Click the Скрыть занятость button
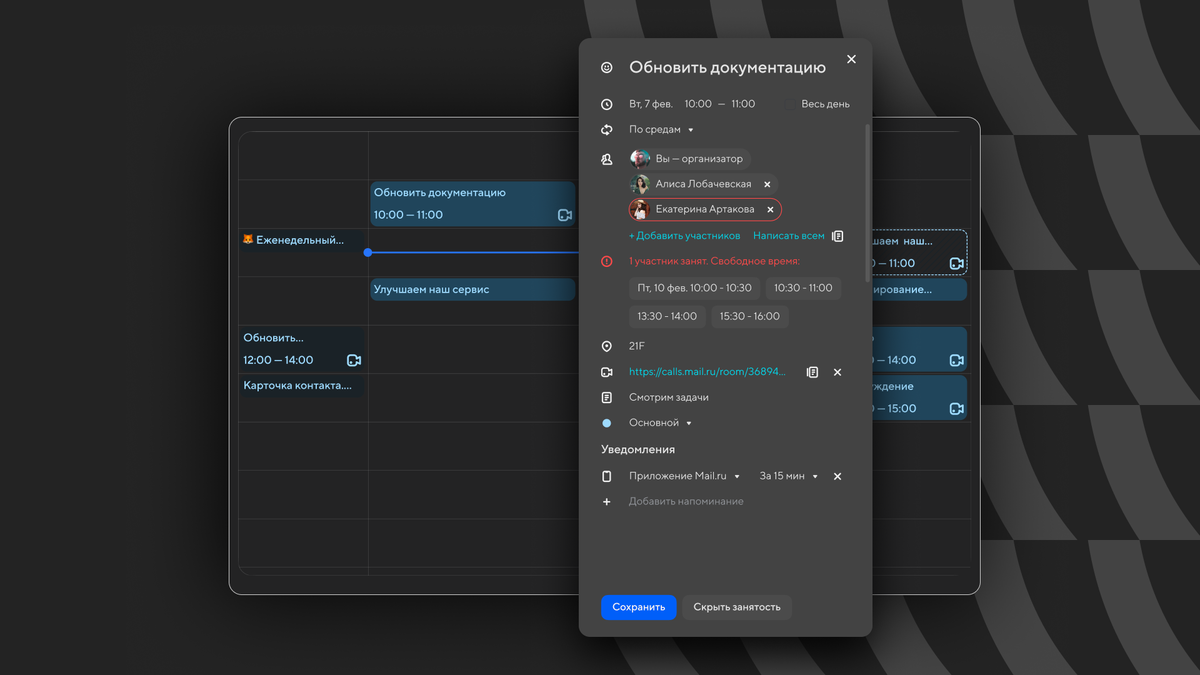 tap(737, 607)
